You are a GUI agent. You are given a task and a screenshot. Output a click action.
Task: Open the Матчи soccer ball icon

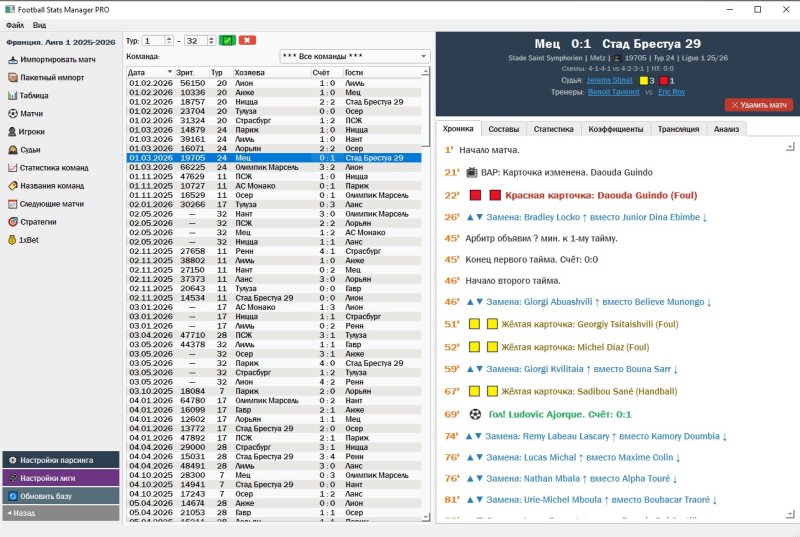13,113
